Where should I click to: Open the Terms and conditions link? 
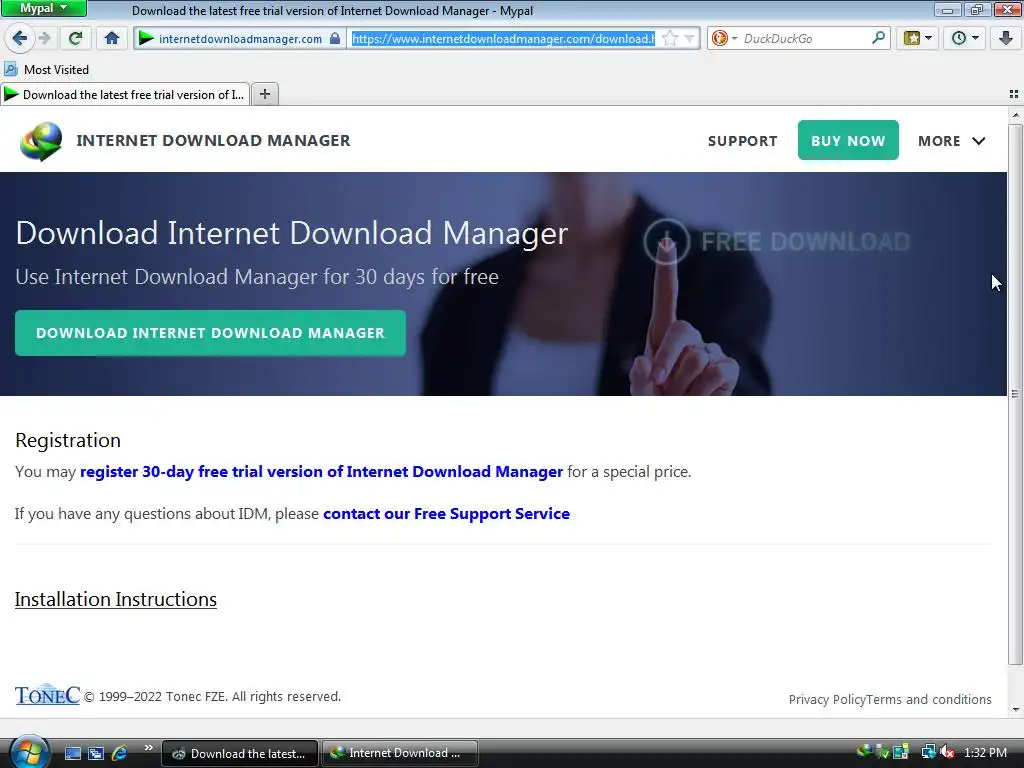pos(929,699)
